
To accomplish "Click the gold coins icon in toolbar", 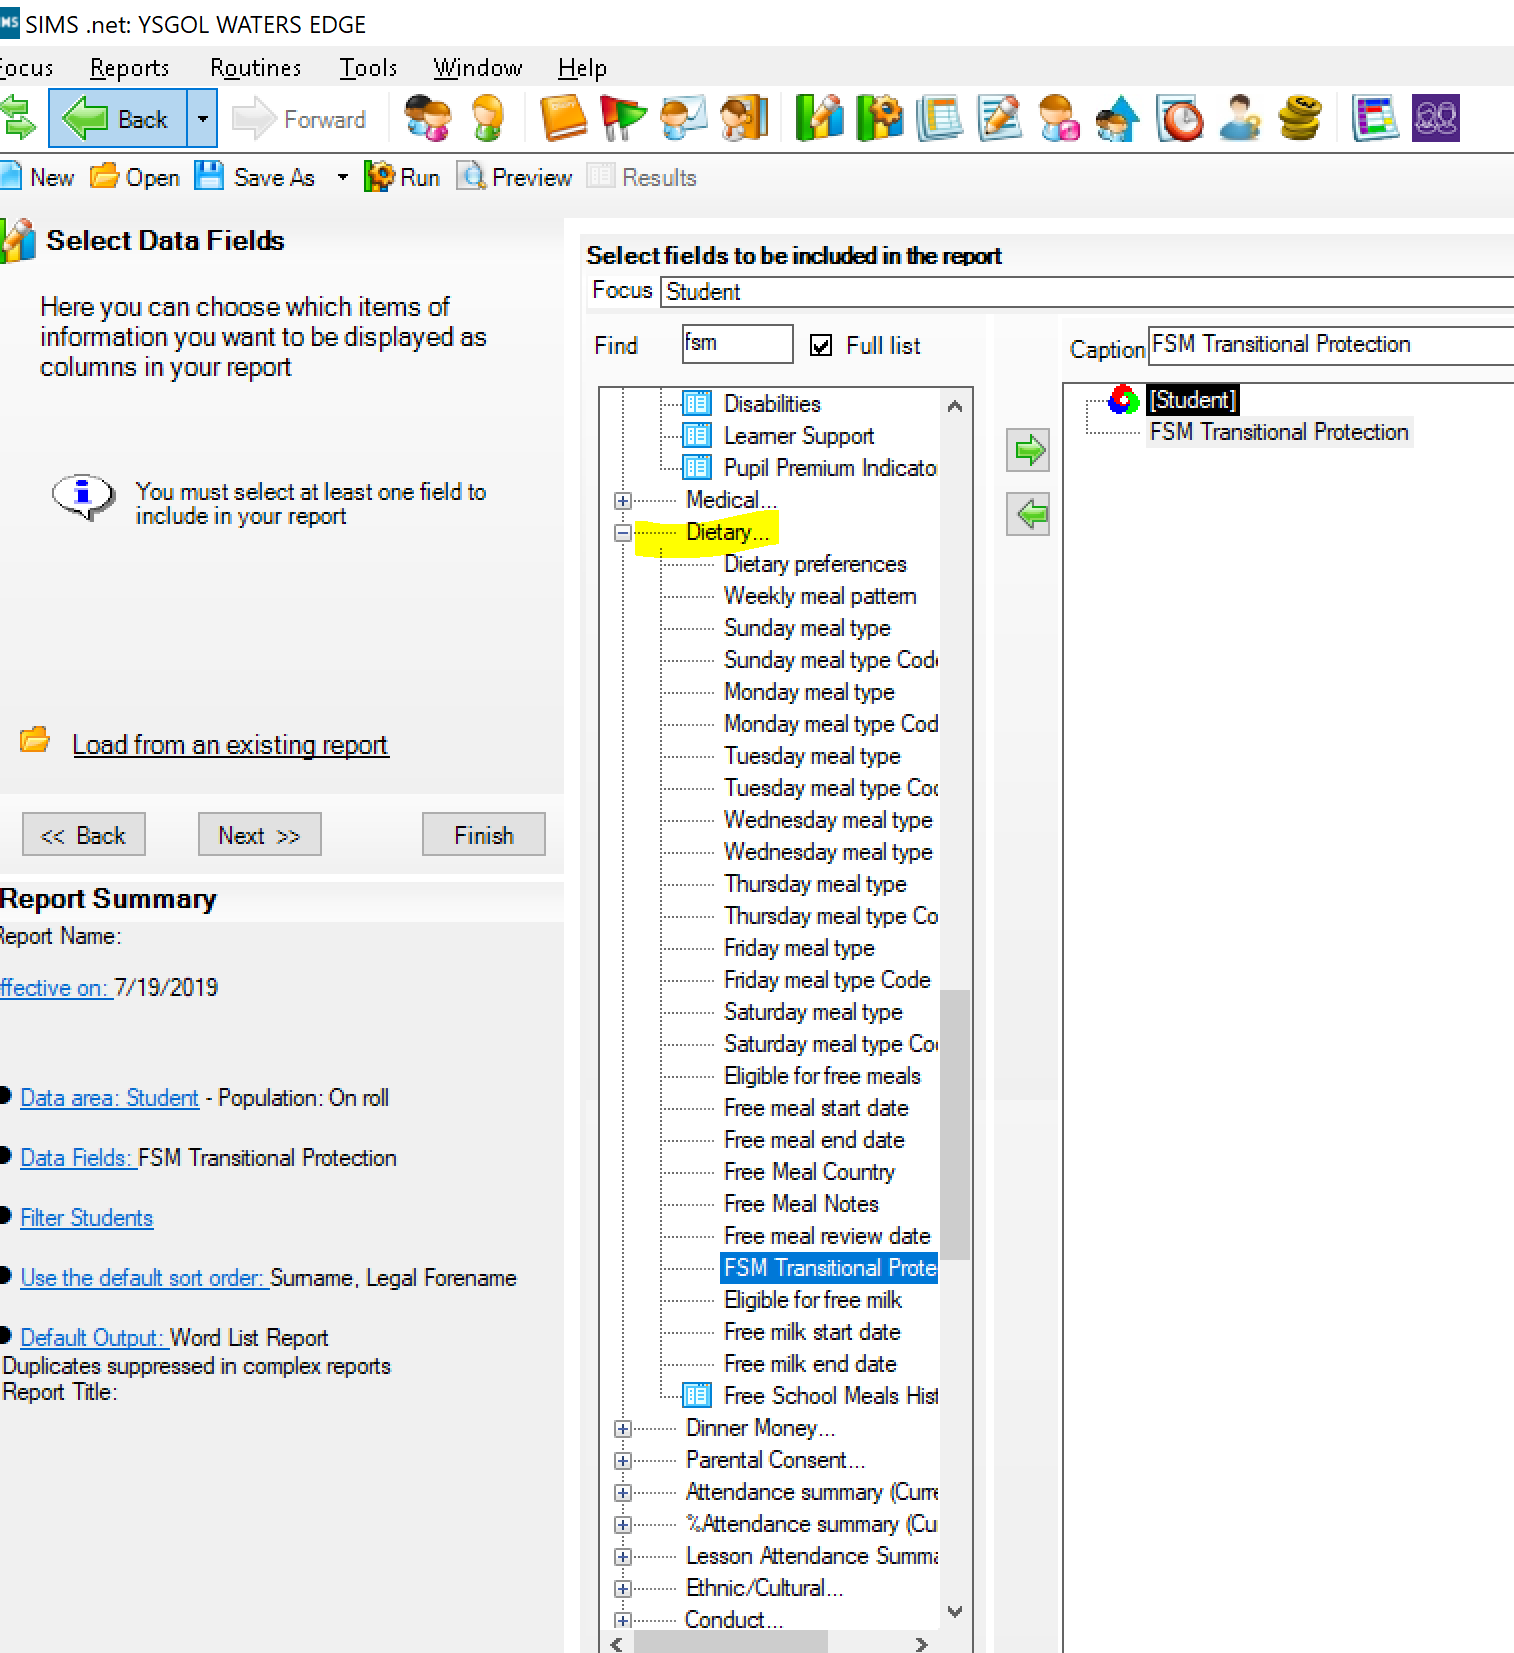I will coord(1299,118).
